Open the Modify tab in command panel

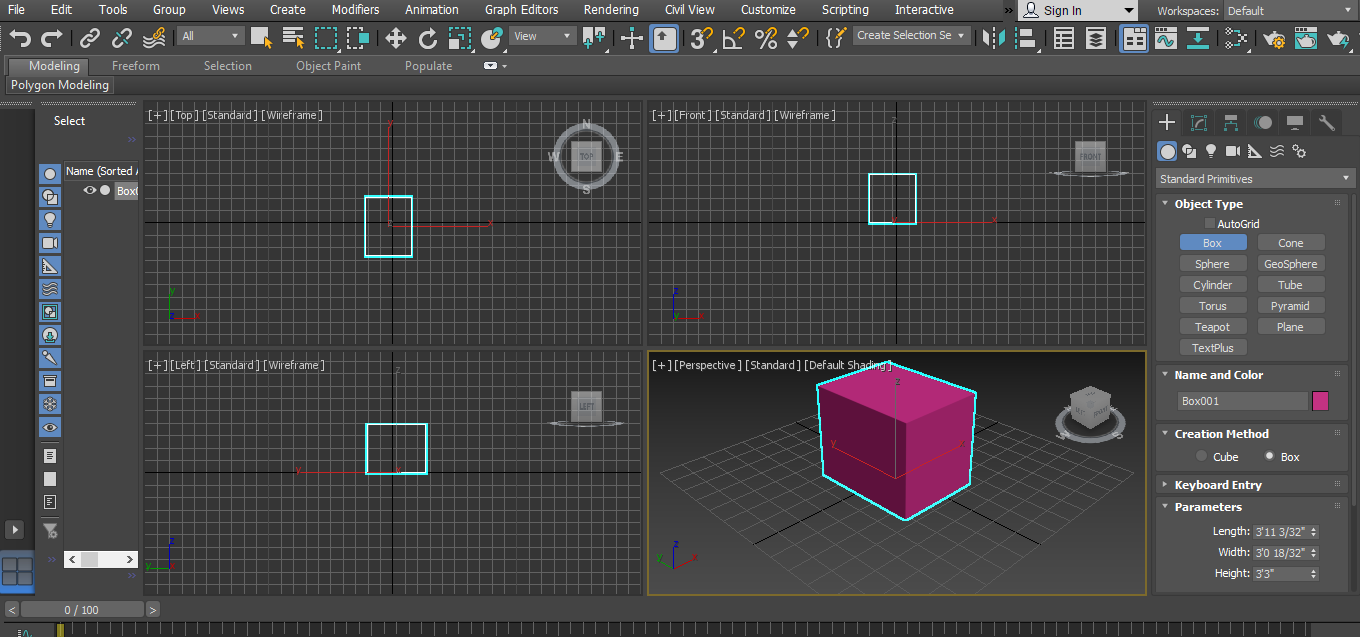coord(1199,123)
